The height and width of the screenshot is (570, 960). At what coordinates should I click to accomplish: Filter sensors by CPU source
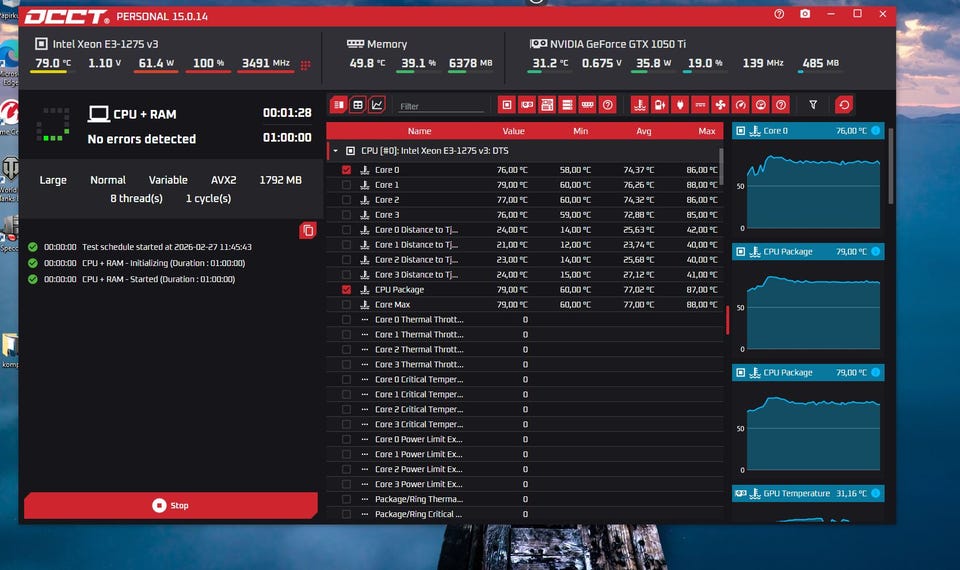507,105
